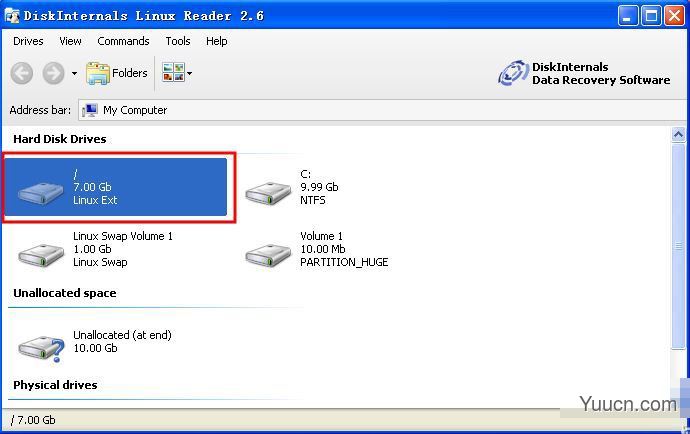Click the view mode thumbnails icon
690x434 pixels.
tap(173, 73)
